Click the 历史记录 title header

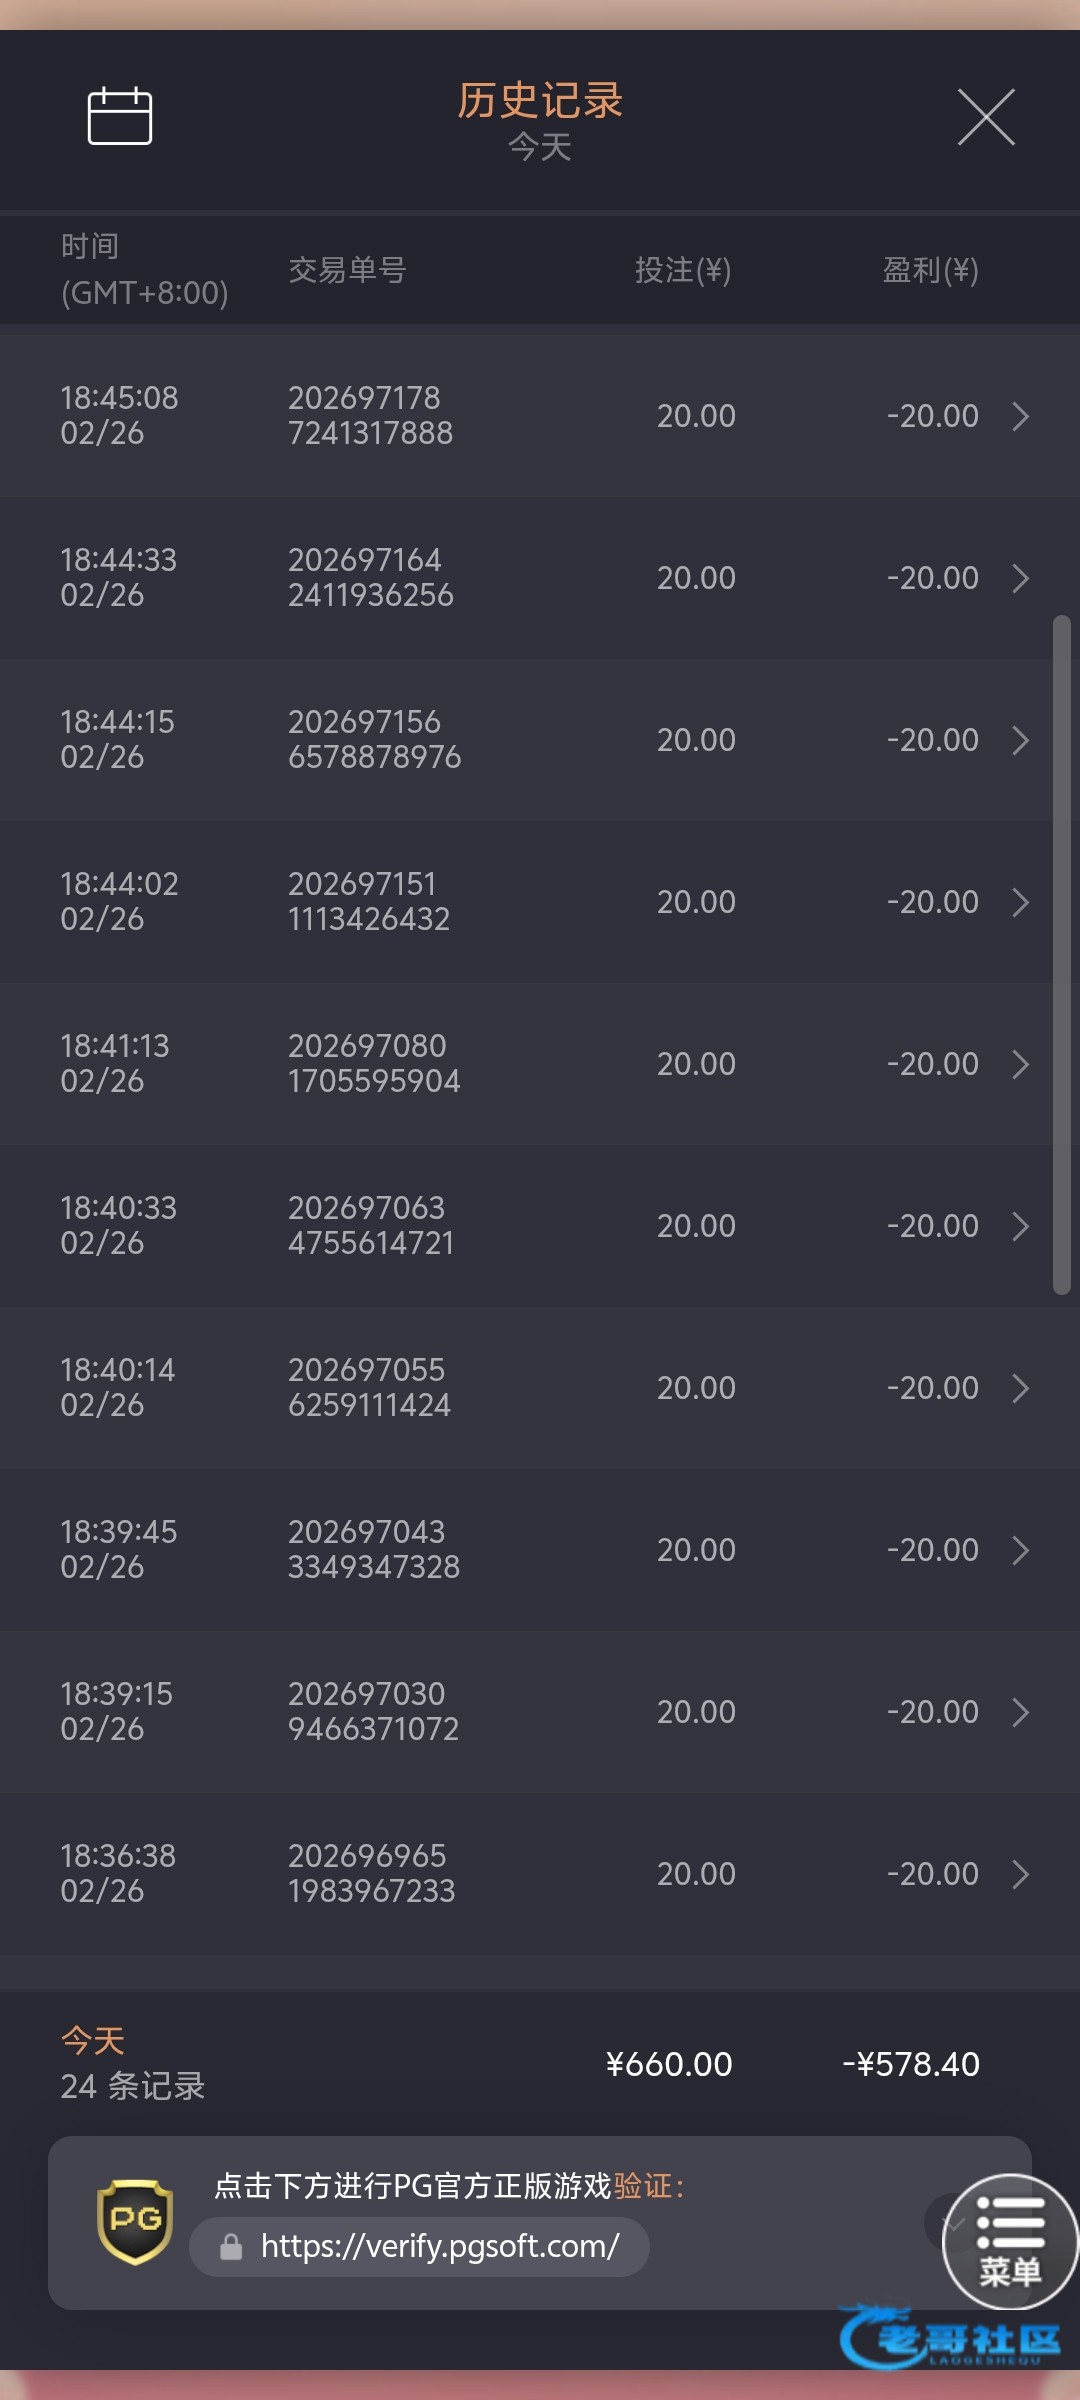pos(540,101)
